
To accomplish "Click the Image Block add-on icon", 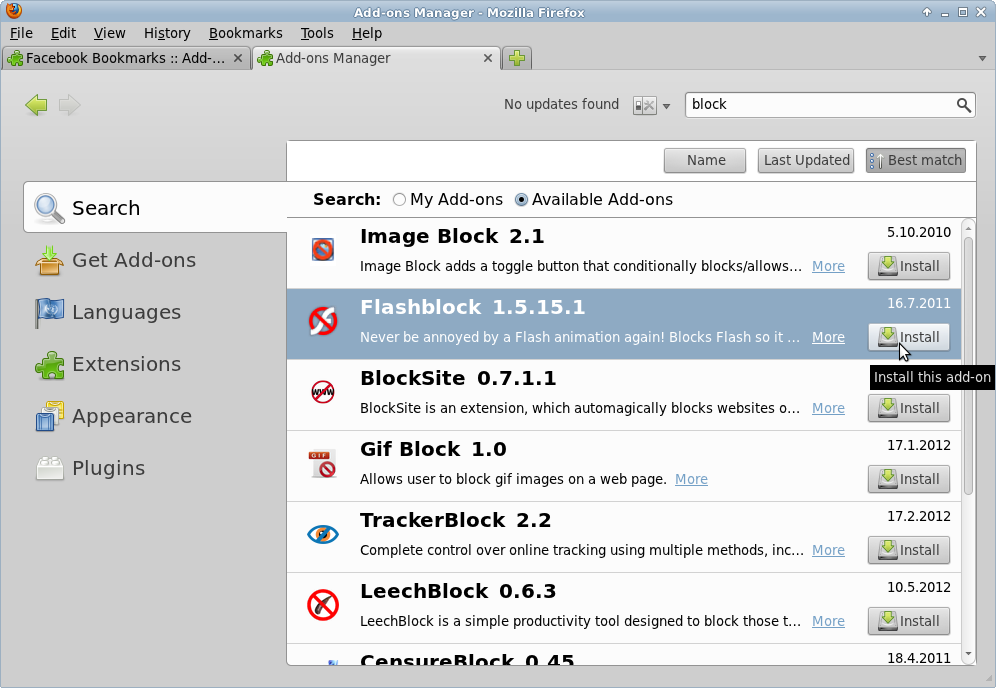I will click(323, 249).
